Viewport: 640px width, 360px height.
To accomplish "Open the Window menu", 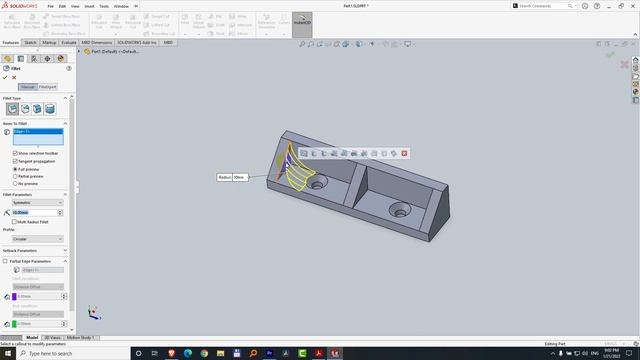I will 121,6.
